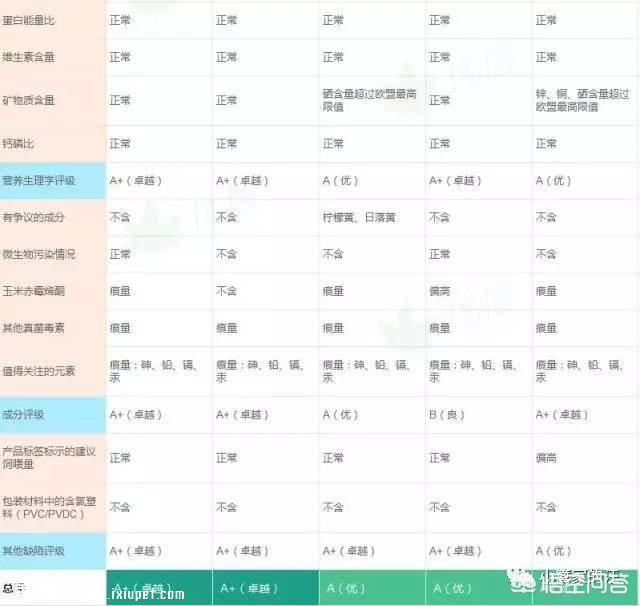This screenshot has width=640, height=606.
Task: Click 偏高 in the 玉米赤霉烯酮 row
Action: [x=440, y=291]
